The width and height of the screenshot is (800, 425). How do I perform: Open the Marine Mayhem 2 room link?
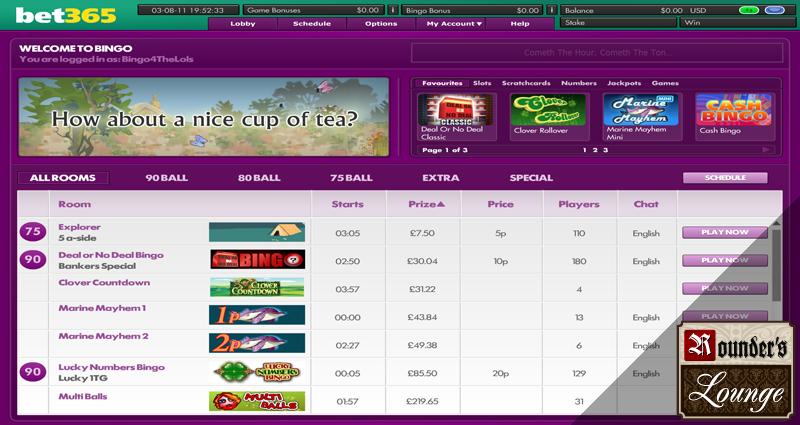(104, 336)
